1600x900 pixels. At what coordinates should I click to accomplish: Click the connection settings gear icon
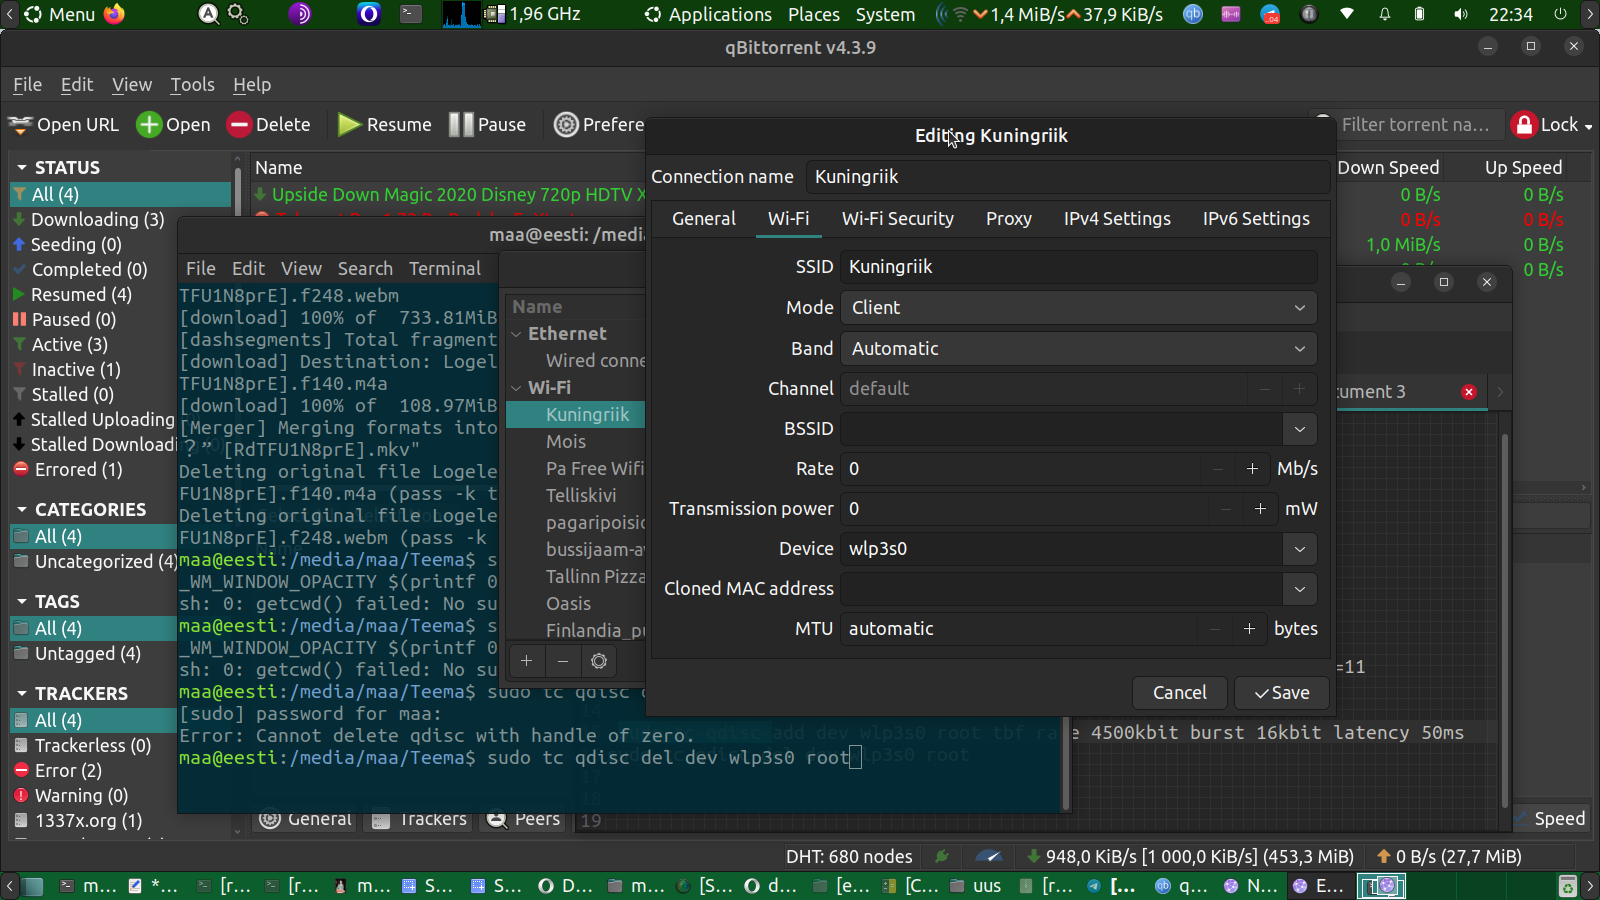point(599,661)
